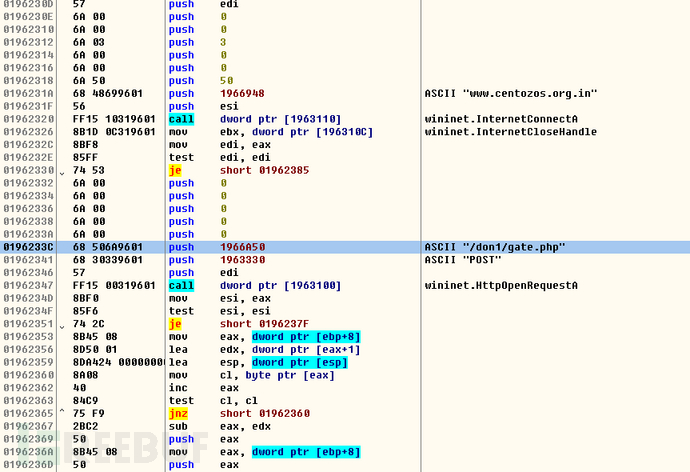Click operand "short 0196237F"
Screen dimensions: 690x472
click(264, 324)
